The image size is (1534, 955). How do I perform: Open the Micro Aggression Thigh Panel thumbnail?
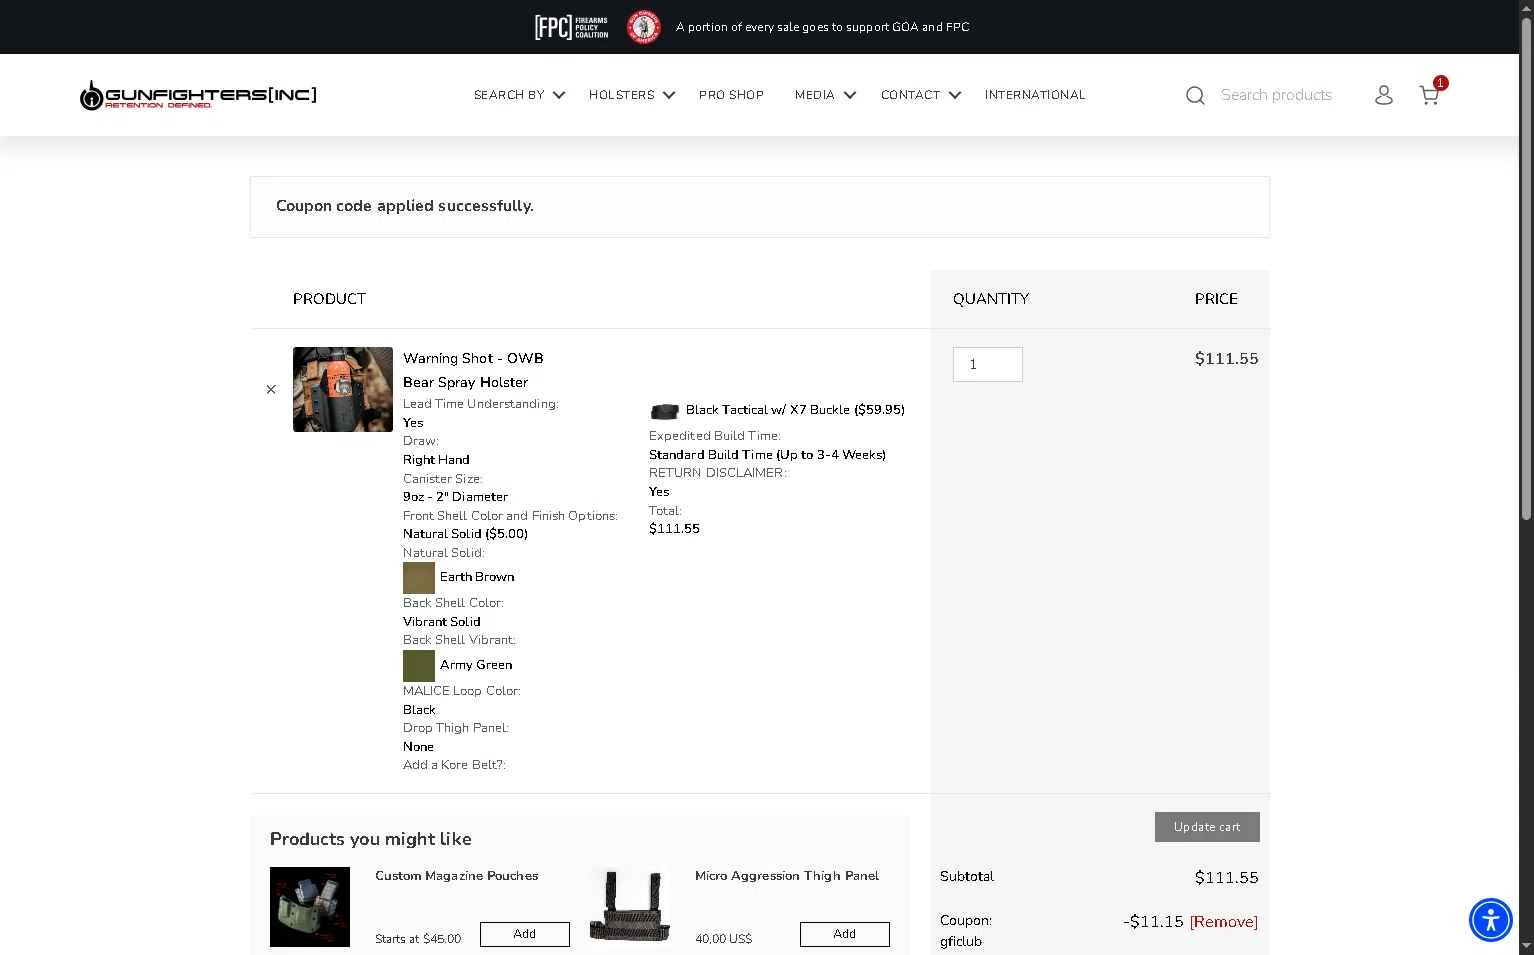tap(630, 907)
